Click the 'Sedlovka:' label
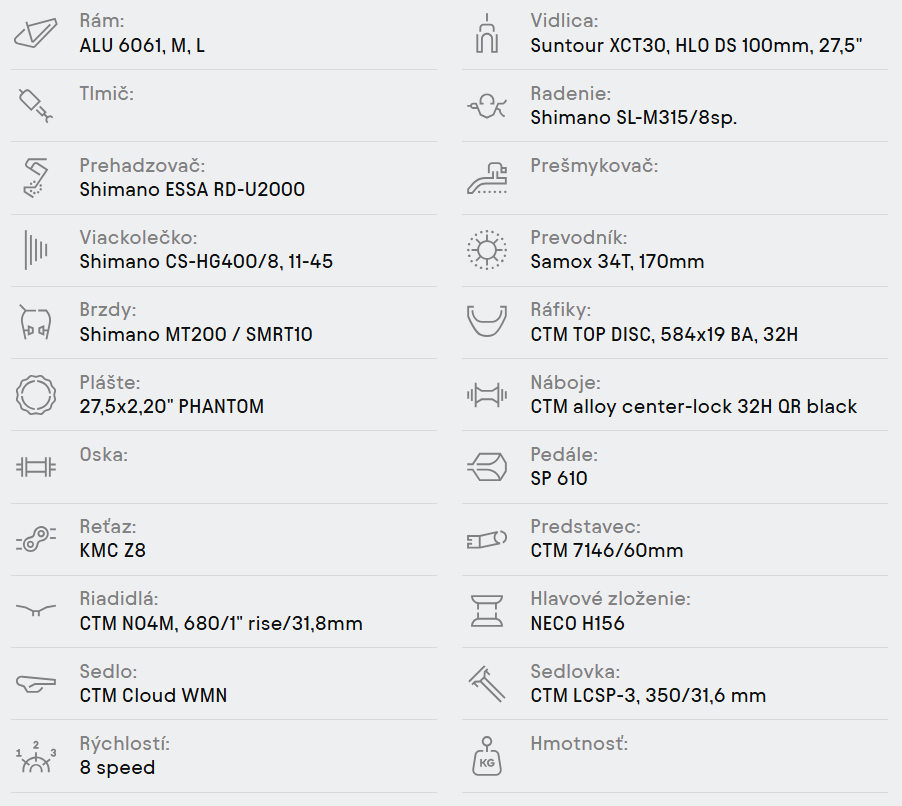The width and height of the screenshot is (902, 806). point(575,671)
